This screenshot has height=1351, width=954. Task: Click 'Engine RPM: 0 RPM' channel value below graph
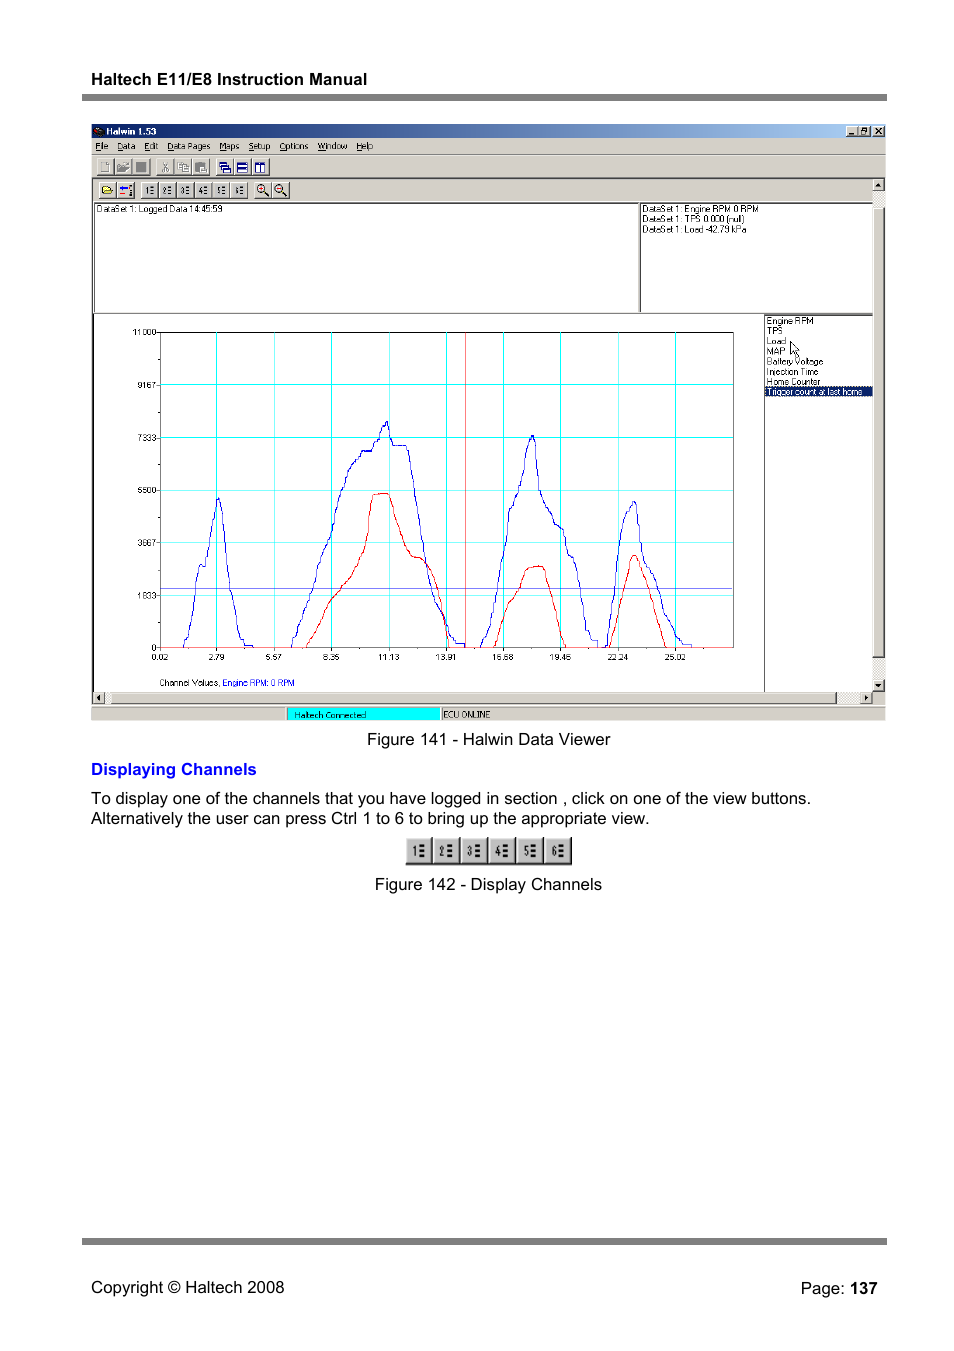tap(258, 683)
